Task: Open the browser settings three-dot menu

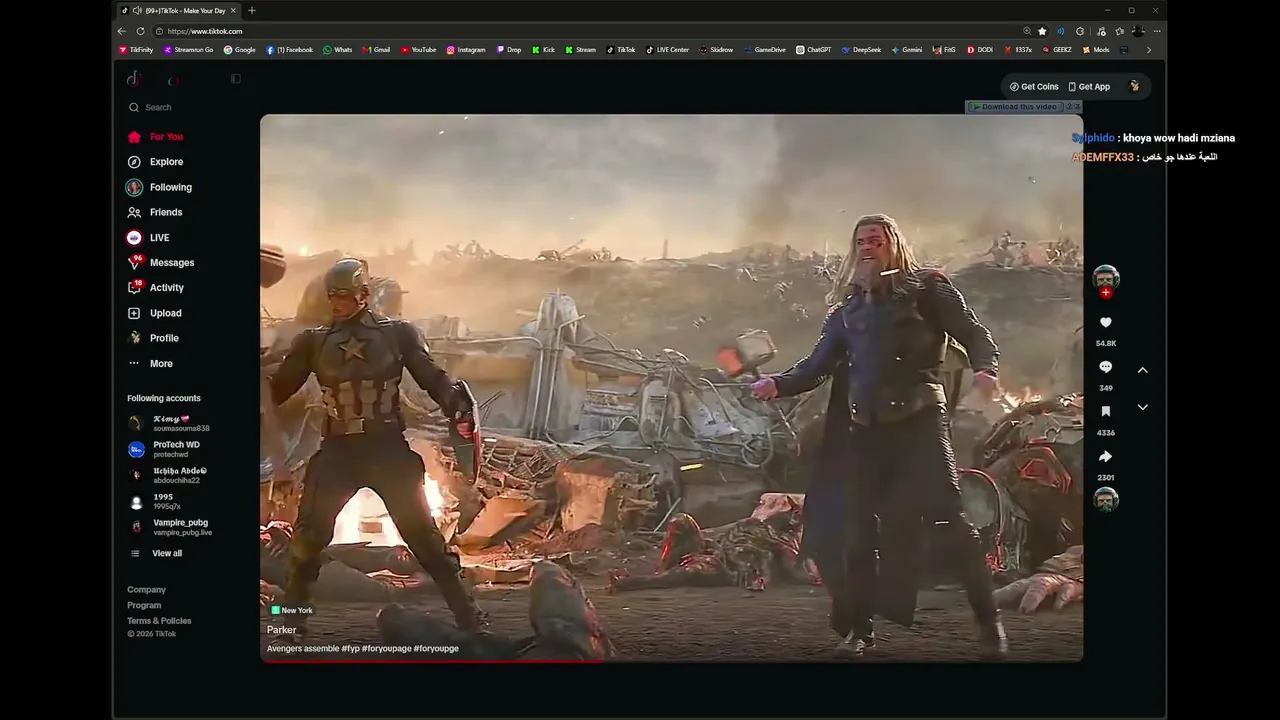Action: click(x=1157, y=31)
